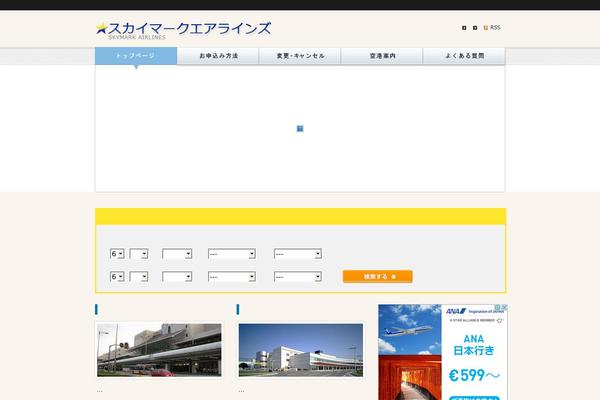Click the ANA 日本行き €599 advertisement
Screen dimensions: 600x400
(x=443, y=352)
